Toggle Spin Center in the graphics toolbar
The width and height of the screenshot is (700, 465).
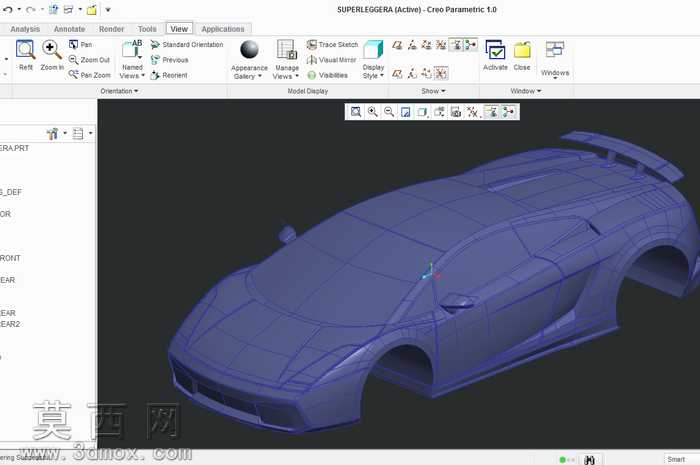click(508, 112)
